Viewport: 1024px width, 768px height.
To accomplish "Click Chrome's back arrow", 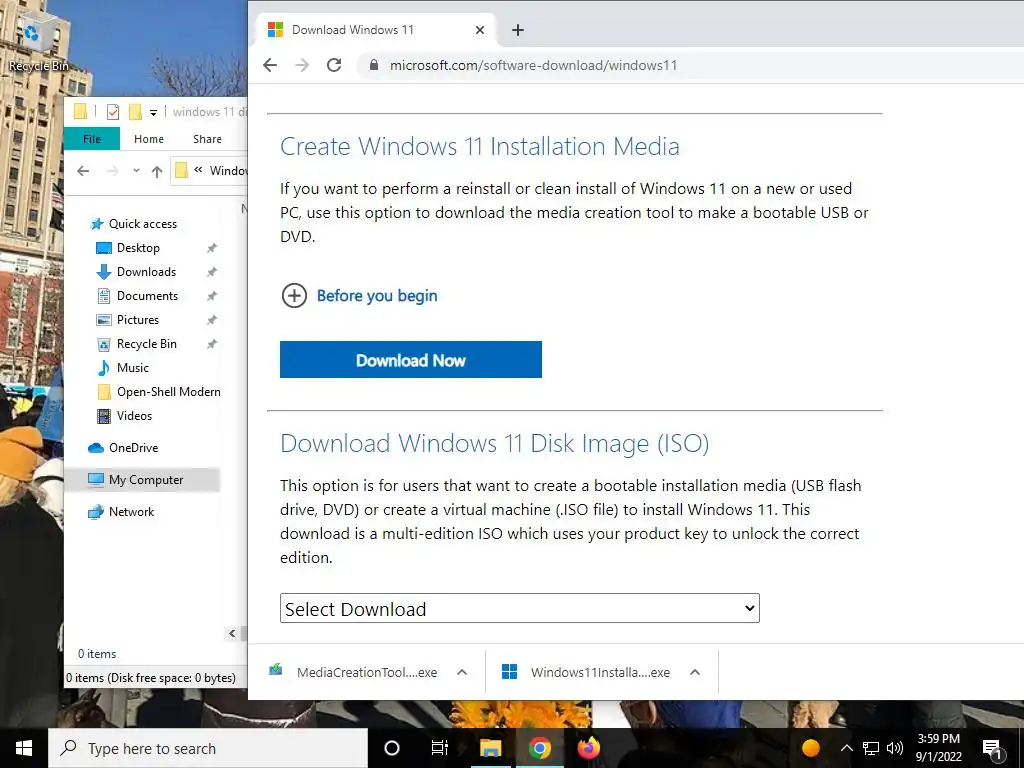I will point(270,65).
